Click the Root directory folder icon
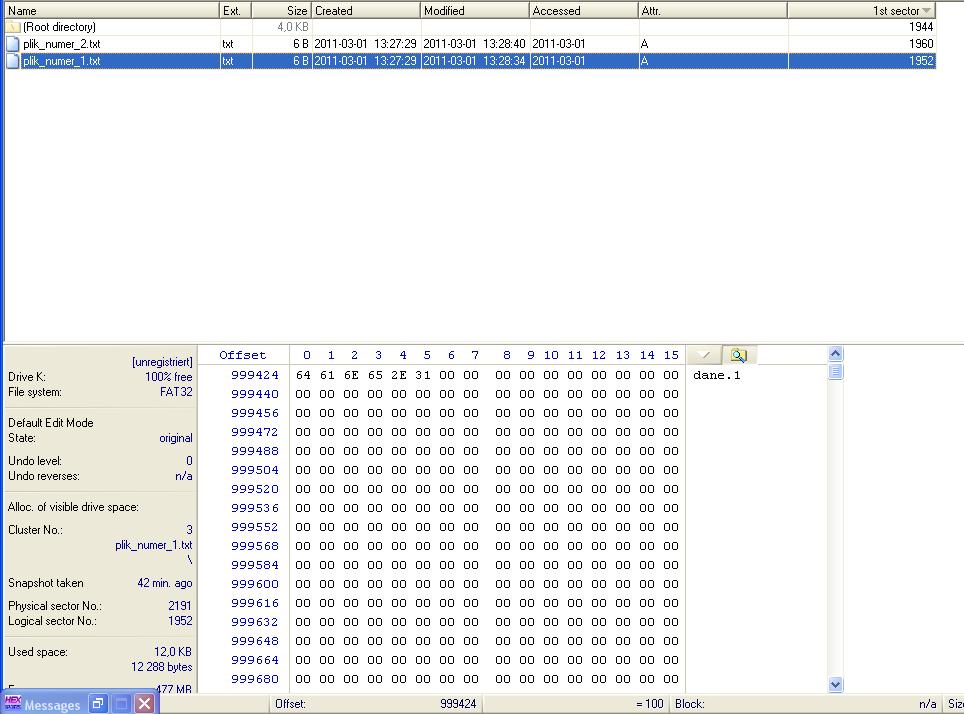The height and width of the screenshot is (714, 964). tap(14, 27)
